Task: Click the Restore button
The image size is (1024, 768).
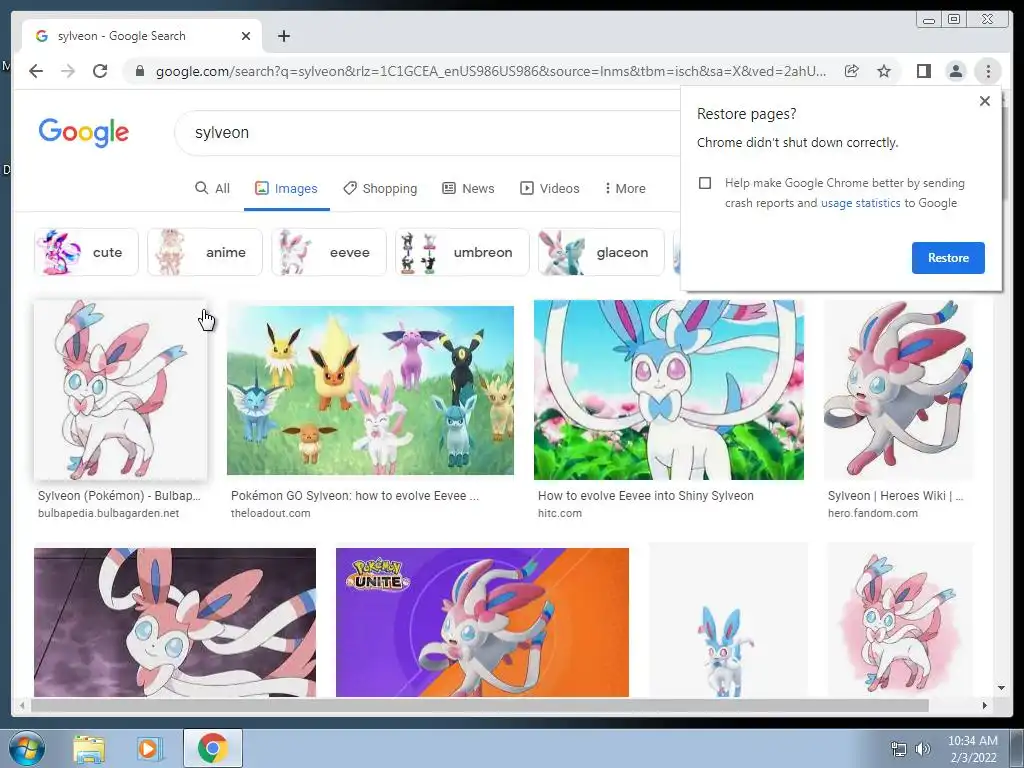Action: (948, 257)
